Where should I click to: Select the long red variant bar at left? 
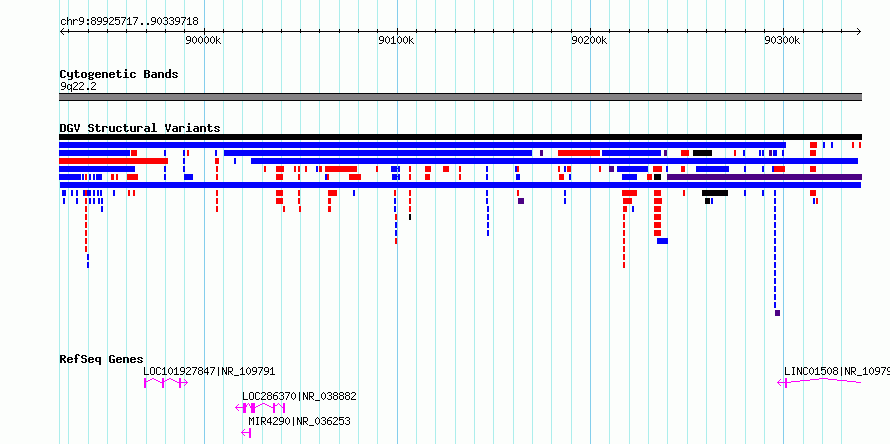(x=114, y=161)
